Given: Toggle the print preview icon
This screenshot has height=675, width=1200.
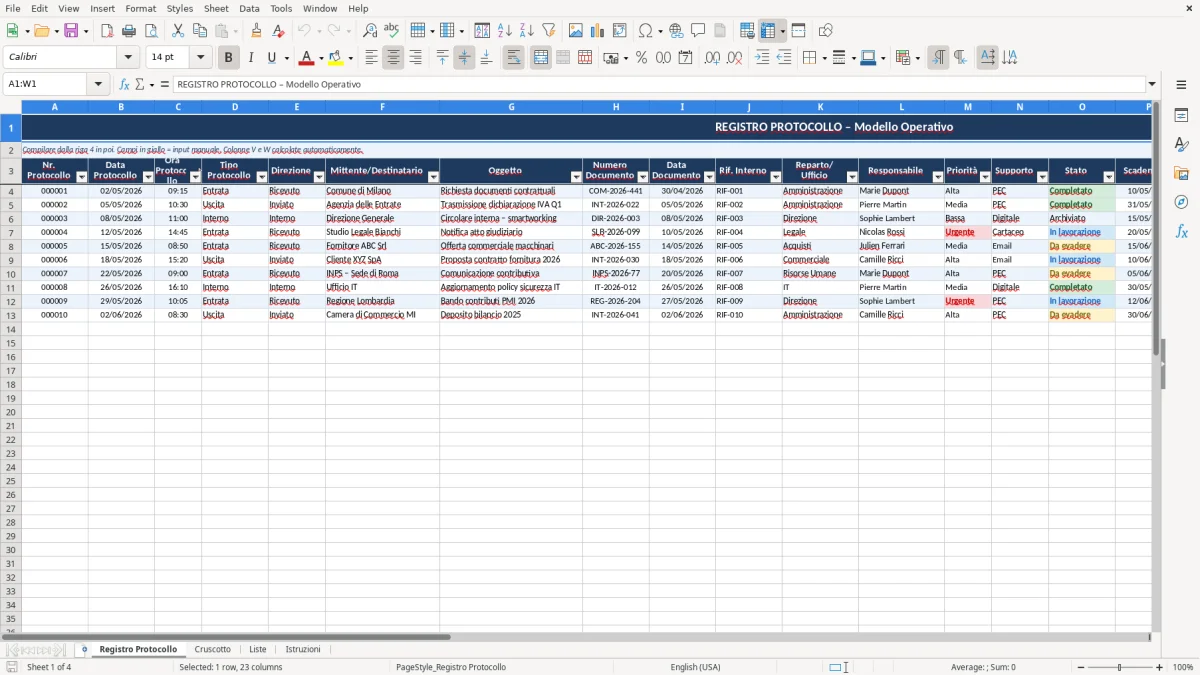Looking at the screenshot, I should pos(150,31).
